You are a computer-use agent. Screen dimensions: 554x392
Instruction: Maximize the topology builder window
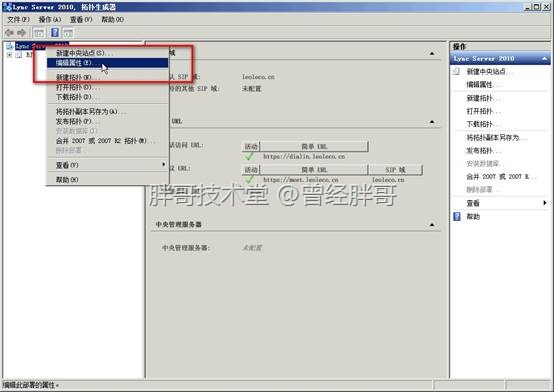pos(537,7)
